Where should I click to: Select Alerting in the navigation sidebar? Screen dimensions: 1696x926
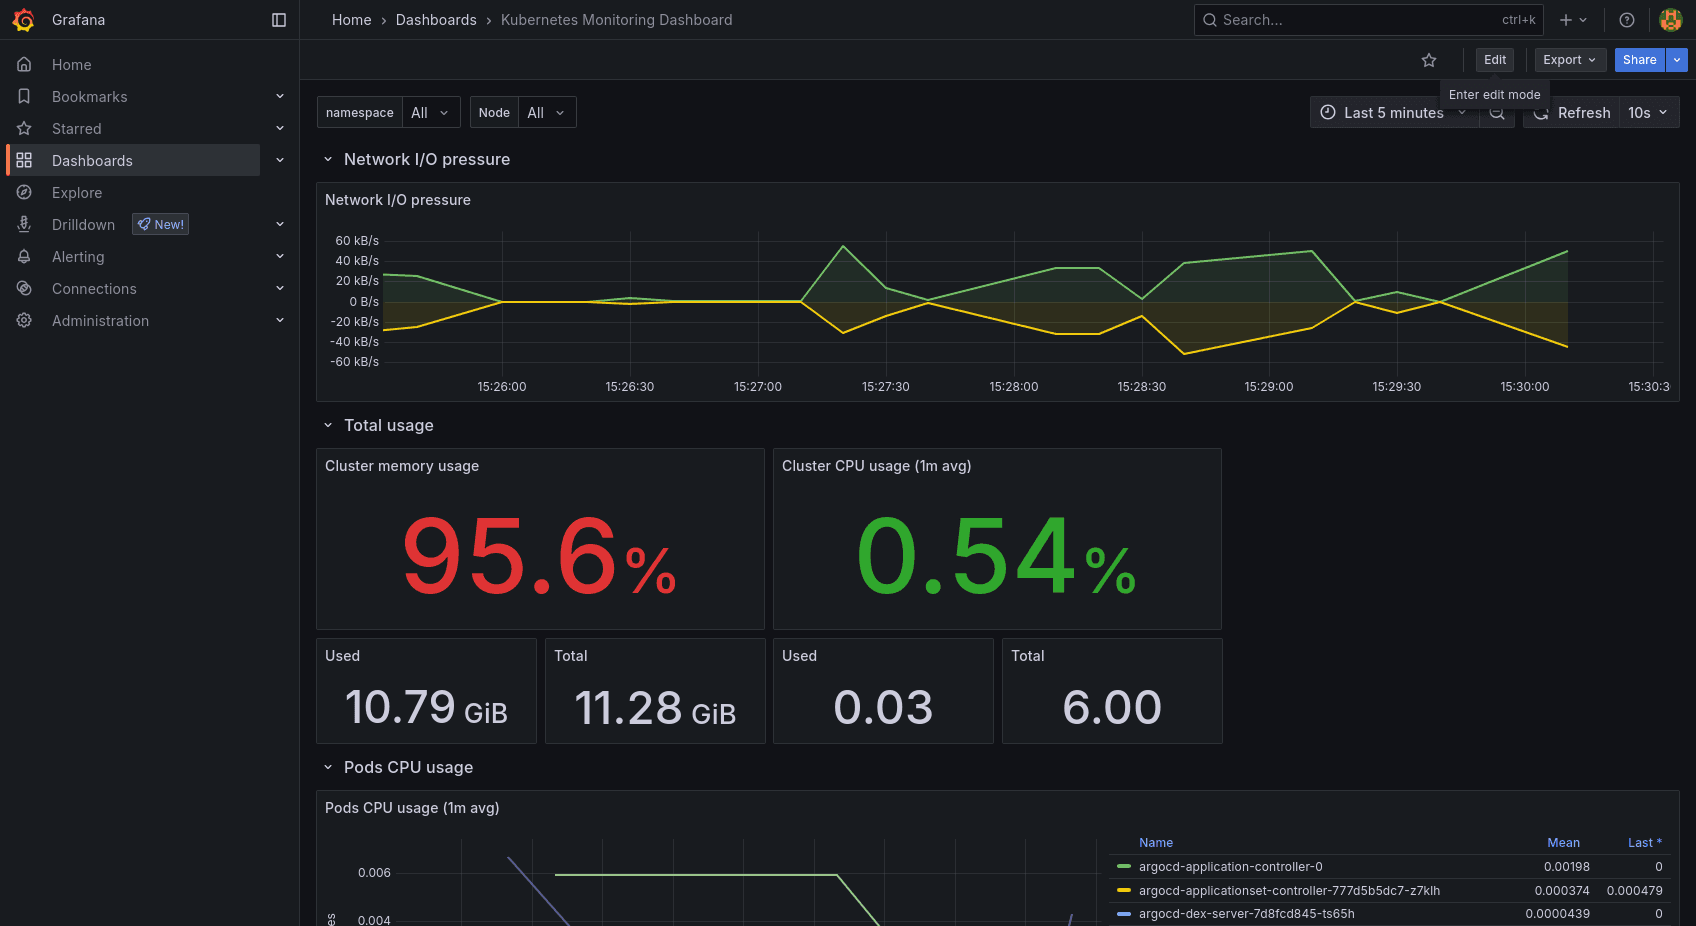[77, 256]
